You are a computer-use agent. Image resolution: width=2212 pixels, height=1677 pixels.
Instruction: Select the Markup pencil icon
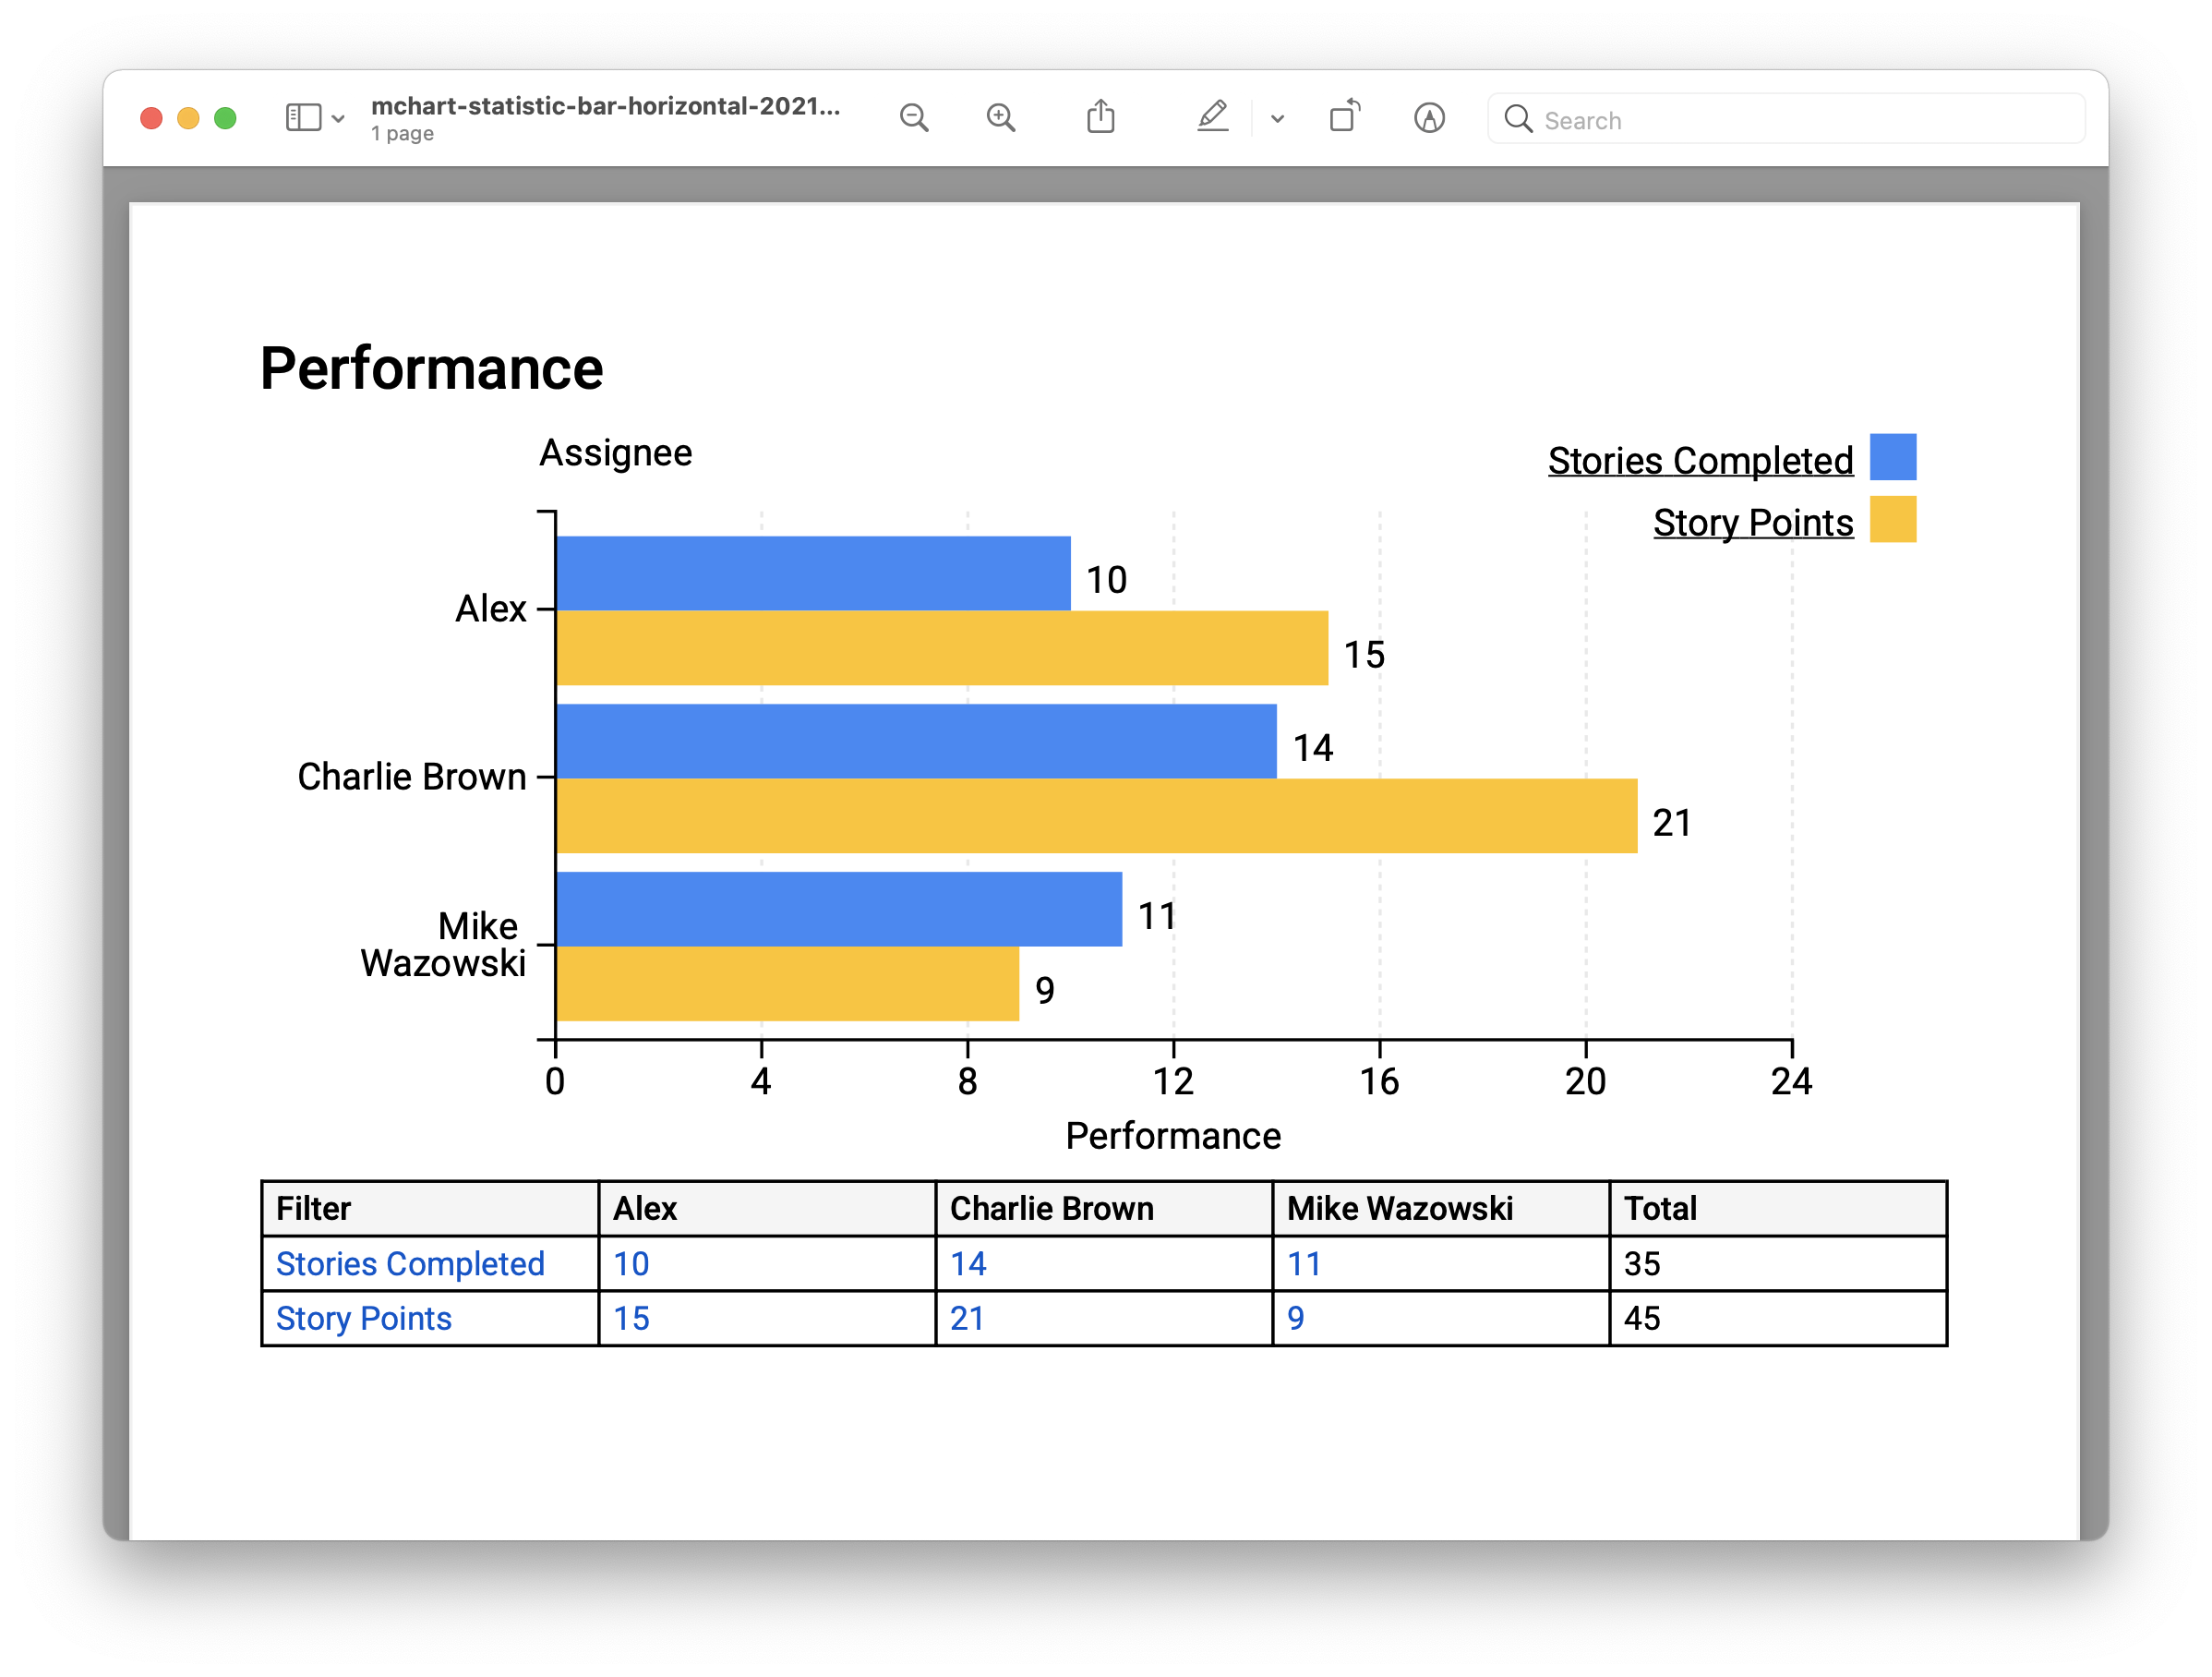(x=1212, y=117)
